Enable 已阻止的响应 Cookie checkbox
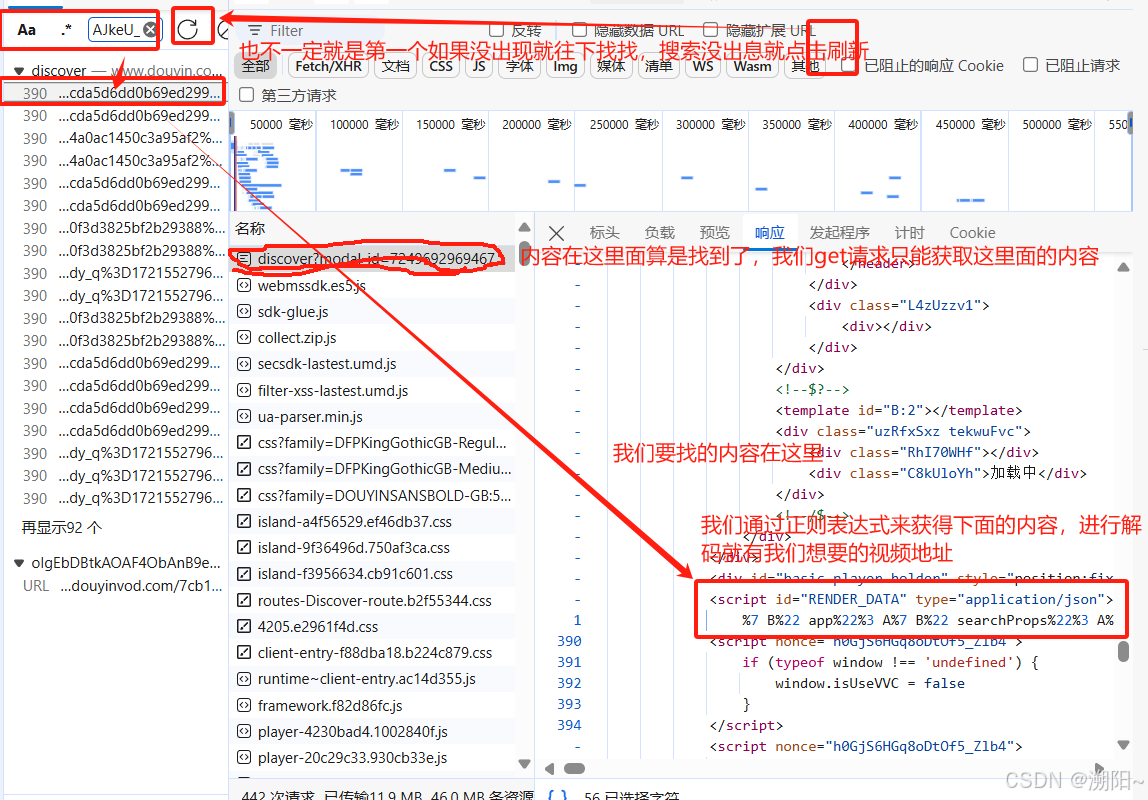 pyautogui.click(x=849, y=65)
